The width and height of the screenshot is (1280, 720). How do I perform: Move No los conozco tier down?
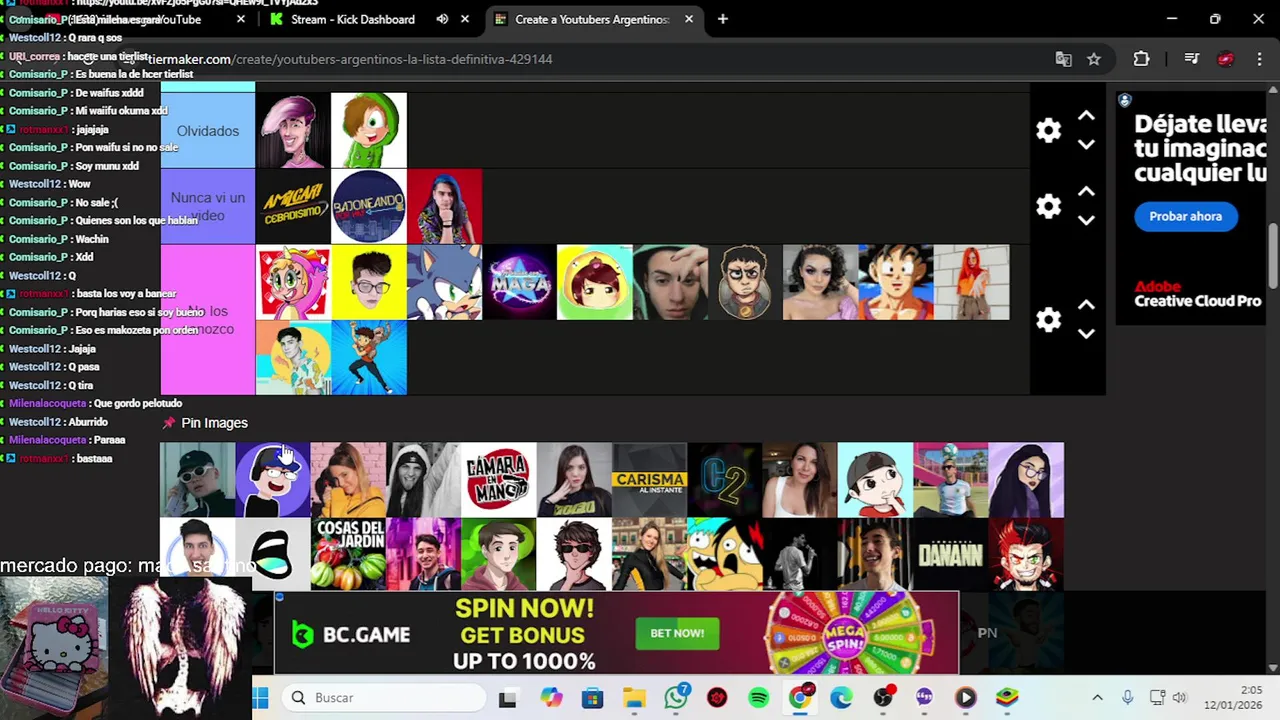coord(1086,333)
